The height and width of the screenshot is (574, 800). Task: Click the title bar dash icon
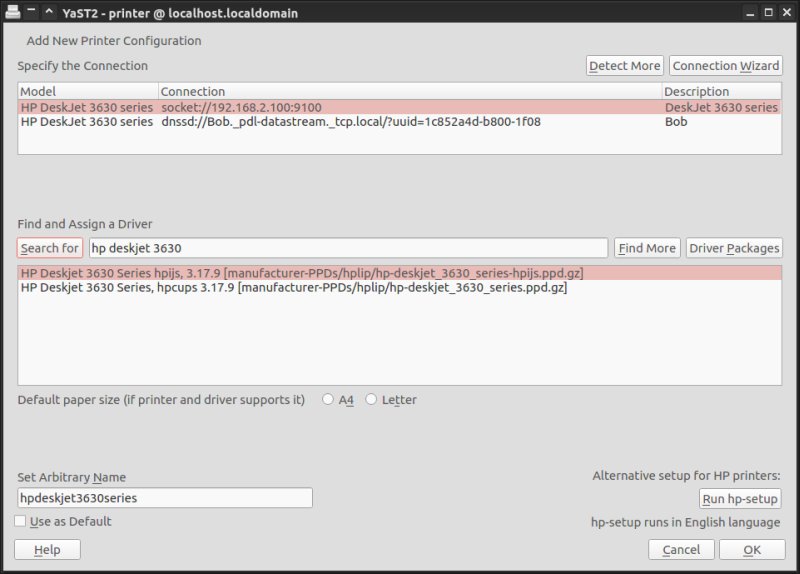click(x=31, y=10)
